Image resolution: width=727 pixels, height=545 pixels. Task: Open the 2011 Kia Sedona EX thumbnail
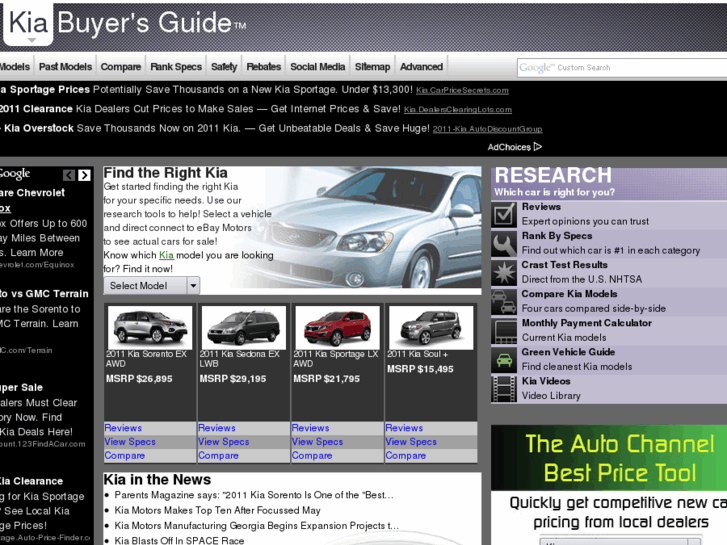pos(243,327)
